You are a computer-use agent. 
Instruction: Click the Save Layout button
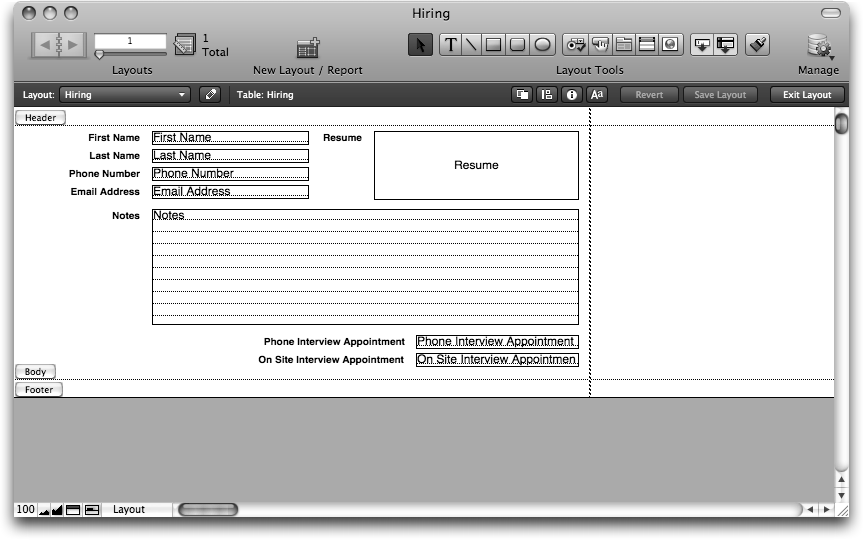click(720, 95)
